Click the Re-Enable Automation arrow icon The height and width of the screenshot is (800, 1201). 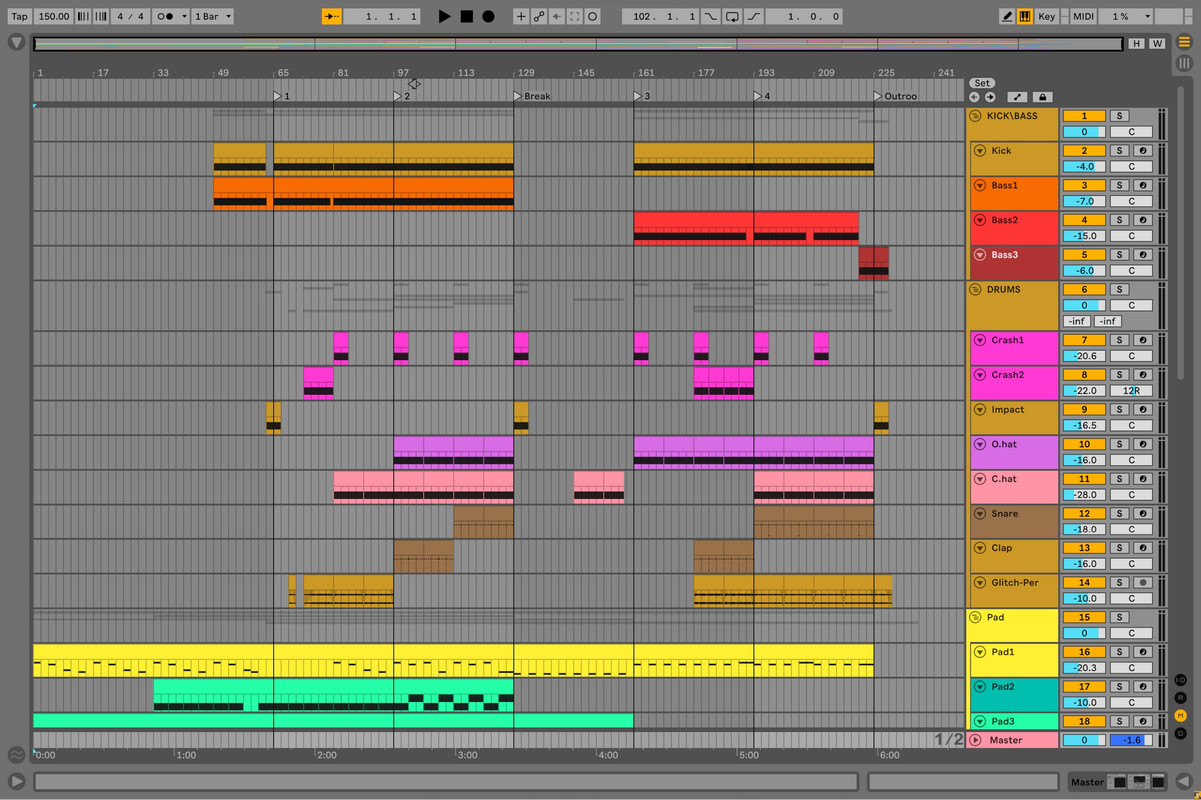(557, 16)
